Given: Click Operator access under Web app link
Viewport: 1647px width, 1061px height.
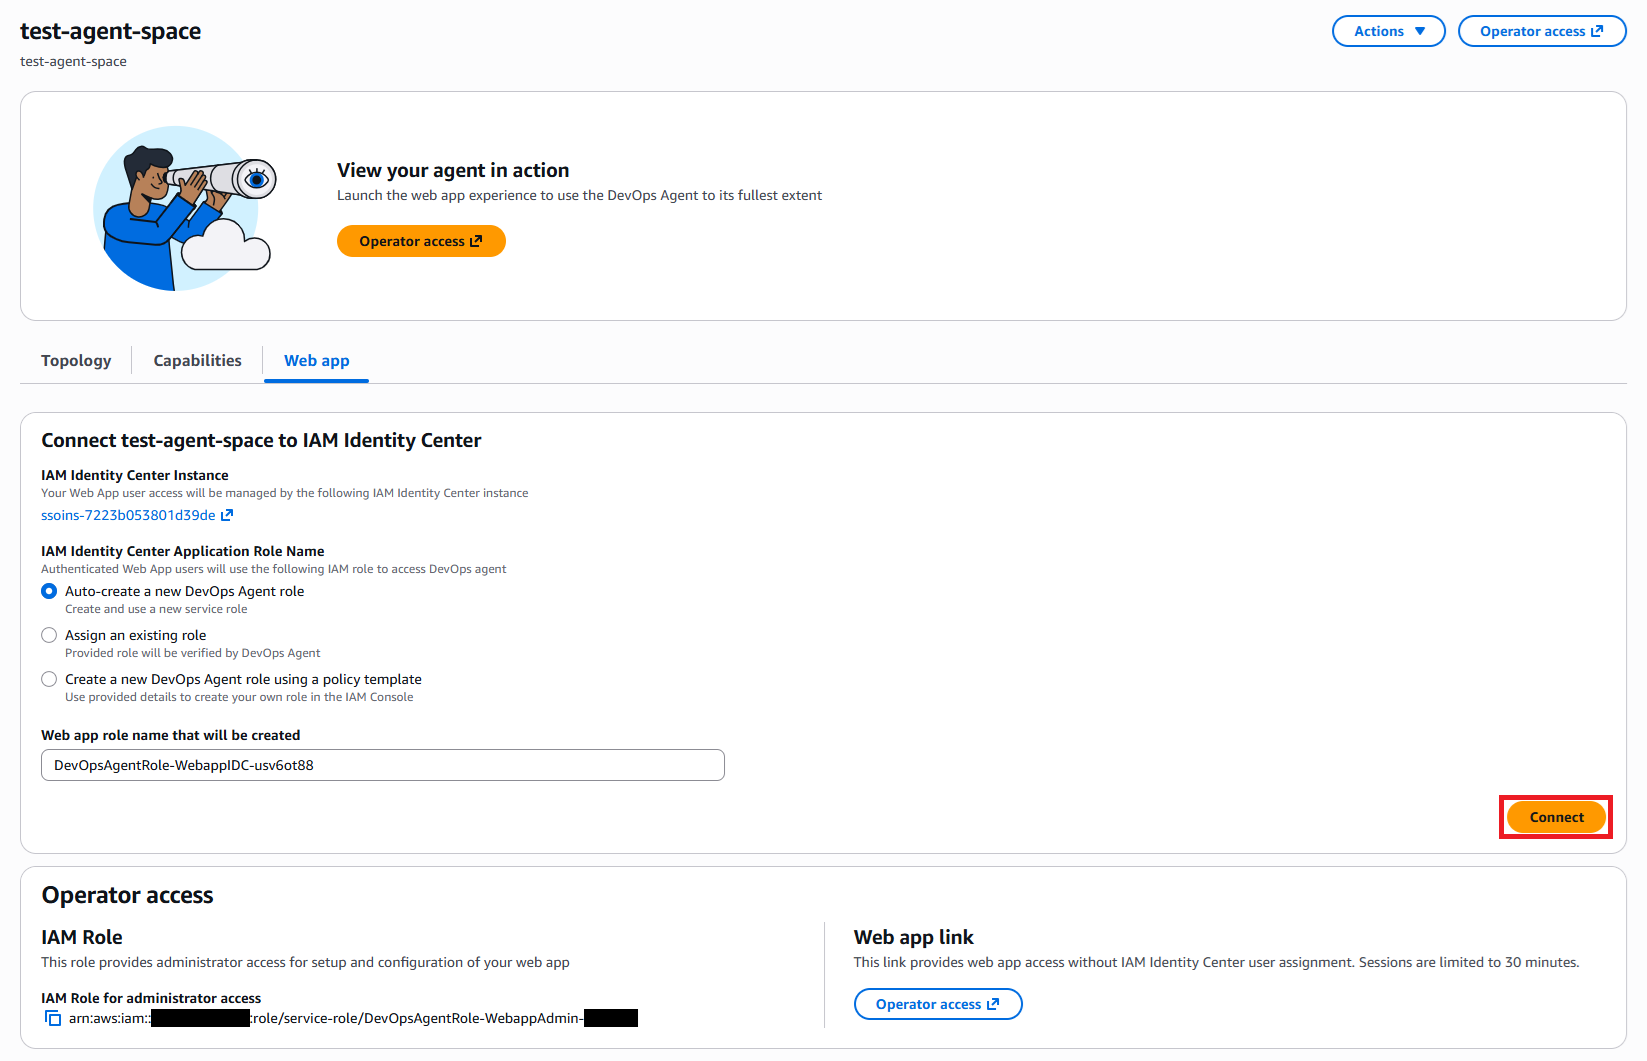Looking at the screenshot, I should (938, 1004).
